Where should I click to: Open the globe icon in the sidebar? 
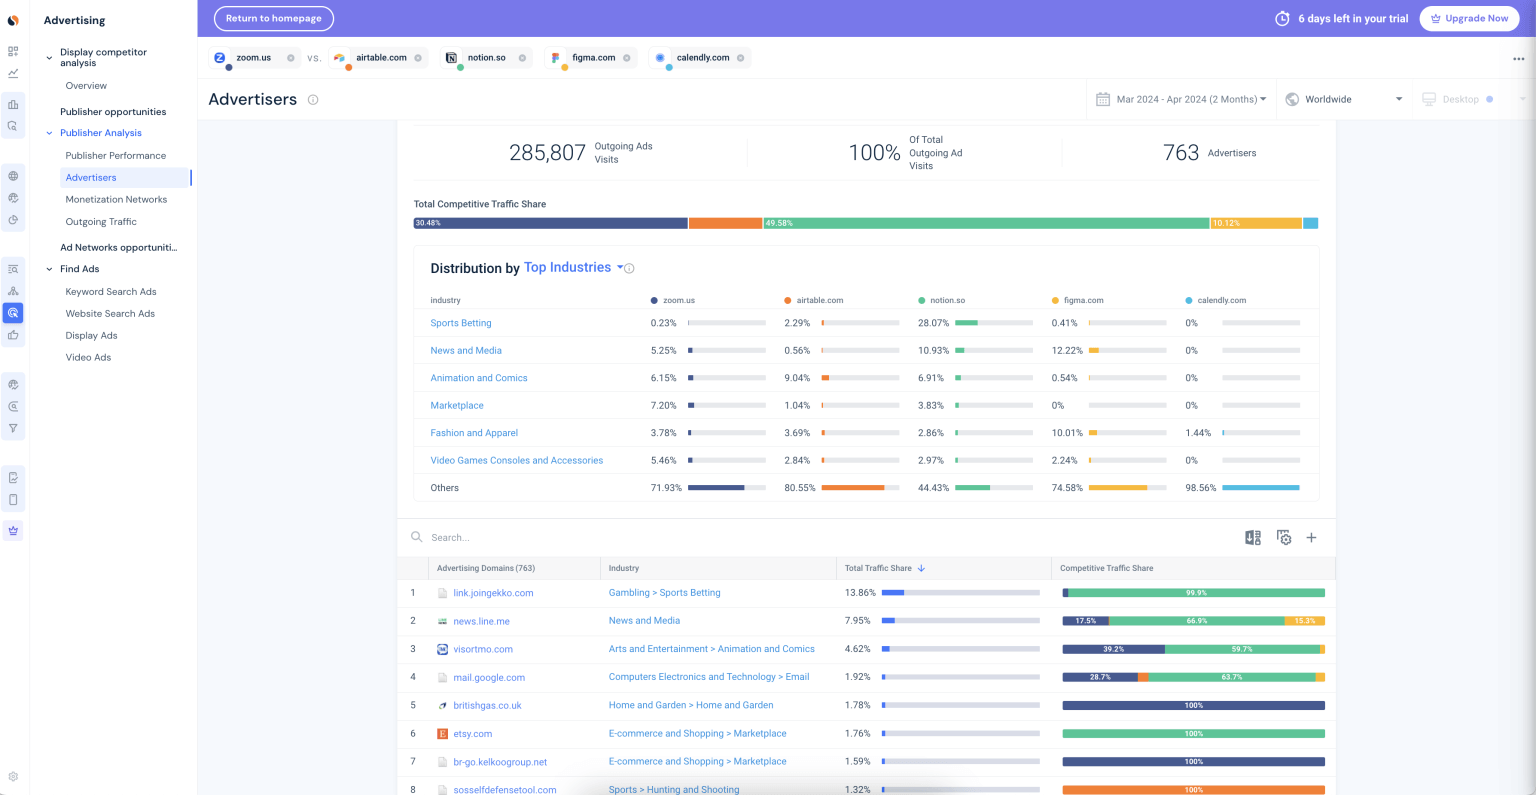pos(14,175)
